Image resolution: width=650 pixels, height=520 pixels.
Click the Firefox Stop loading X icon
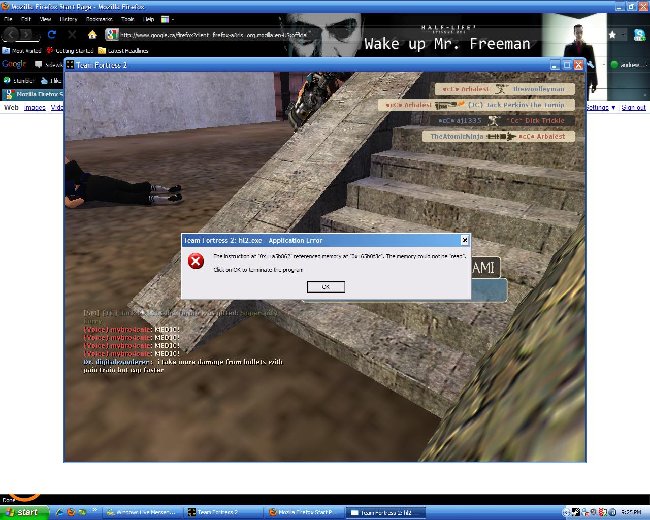[x=72, y=34]
